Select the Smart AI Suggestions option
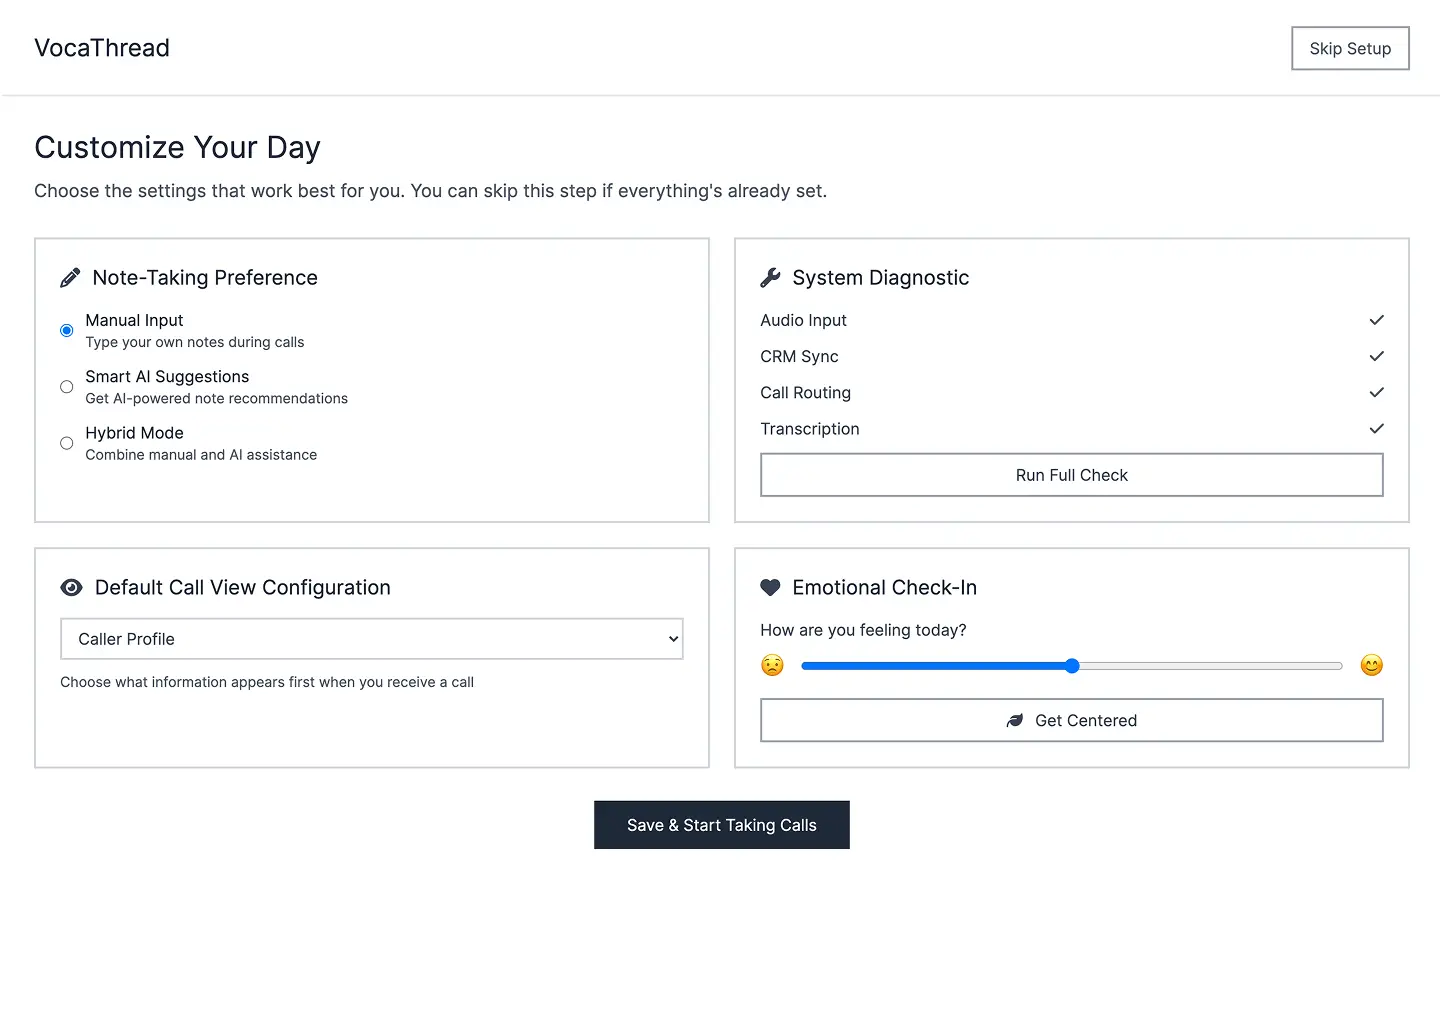 click(x=66, y=386)
